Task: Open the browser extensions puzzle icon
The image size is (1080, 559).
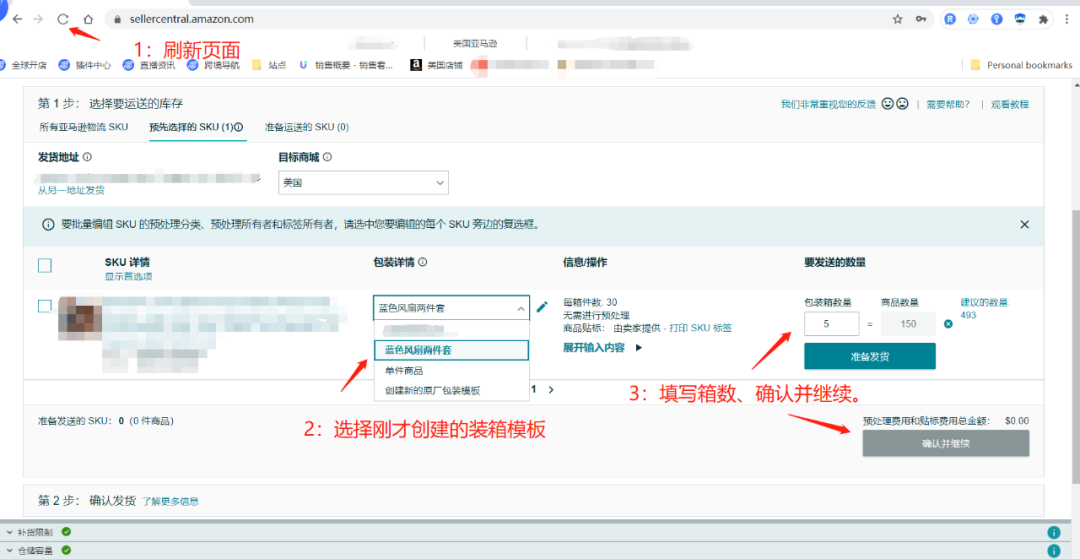Action: click(x=1043, y=19)
